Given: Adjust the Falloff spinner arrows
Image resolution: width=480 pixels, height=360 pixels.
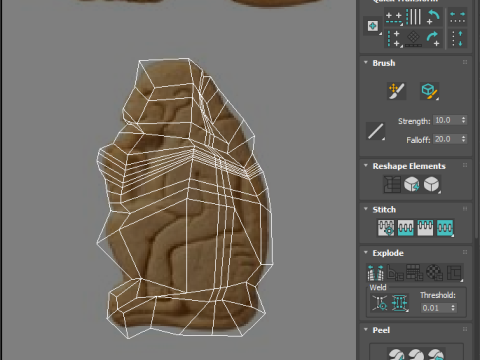Looking at the screenshot, I should click(x=464, y=139).
